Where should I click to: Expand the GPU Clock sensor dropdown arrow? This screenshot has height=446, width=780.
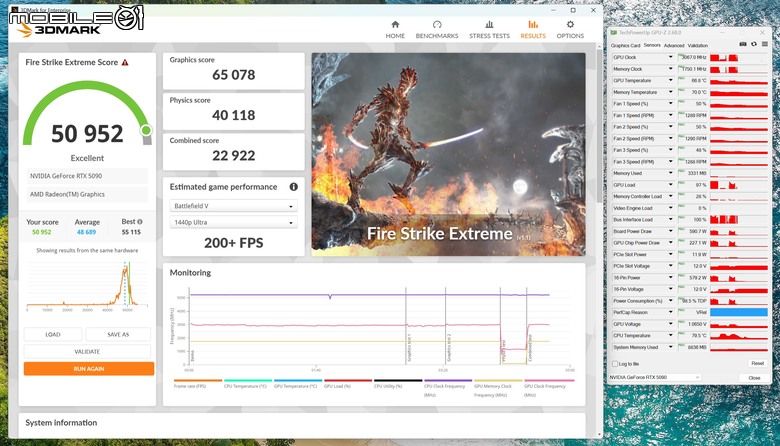670,57
